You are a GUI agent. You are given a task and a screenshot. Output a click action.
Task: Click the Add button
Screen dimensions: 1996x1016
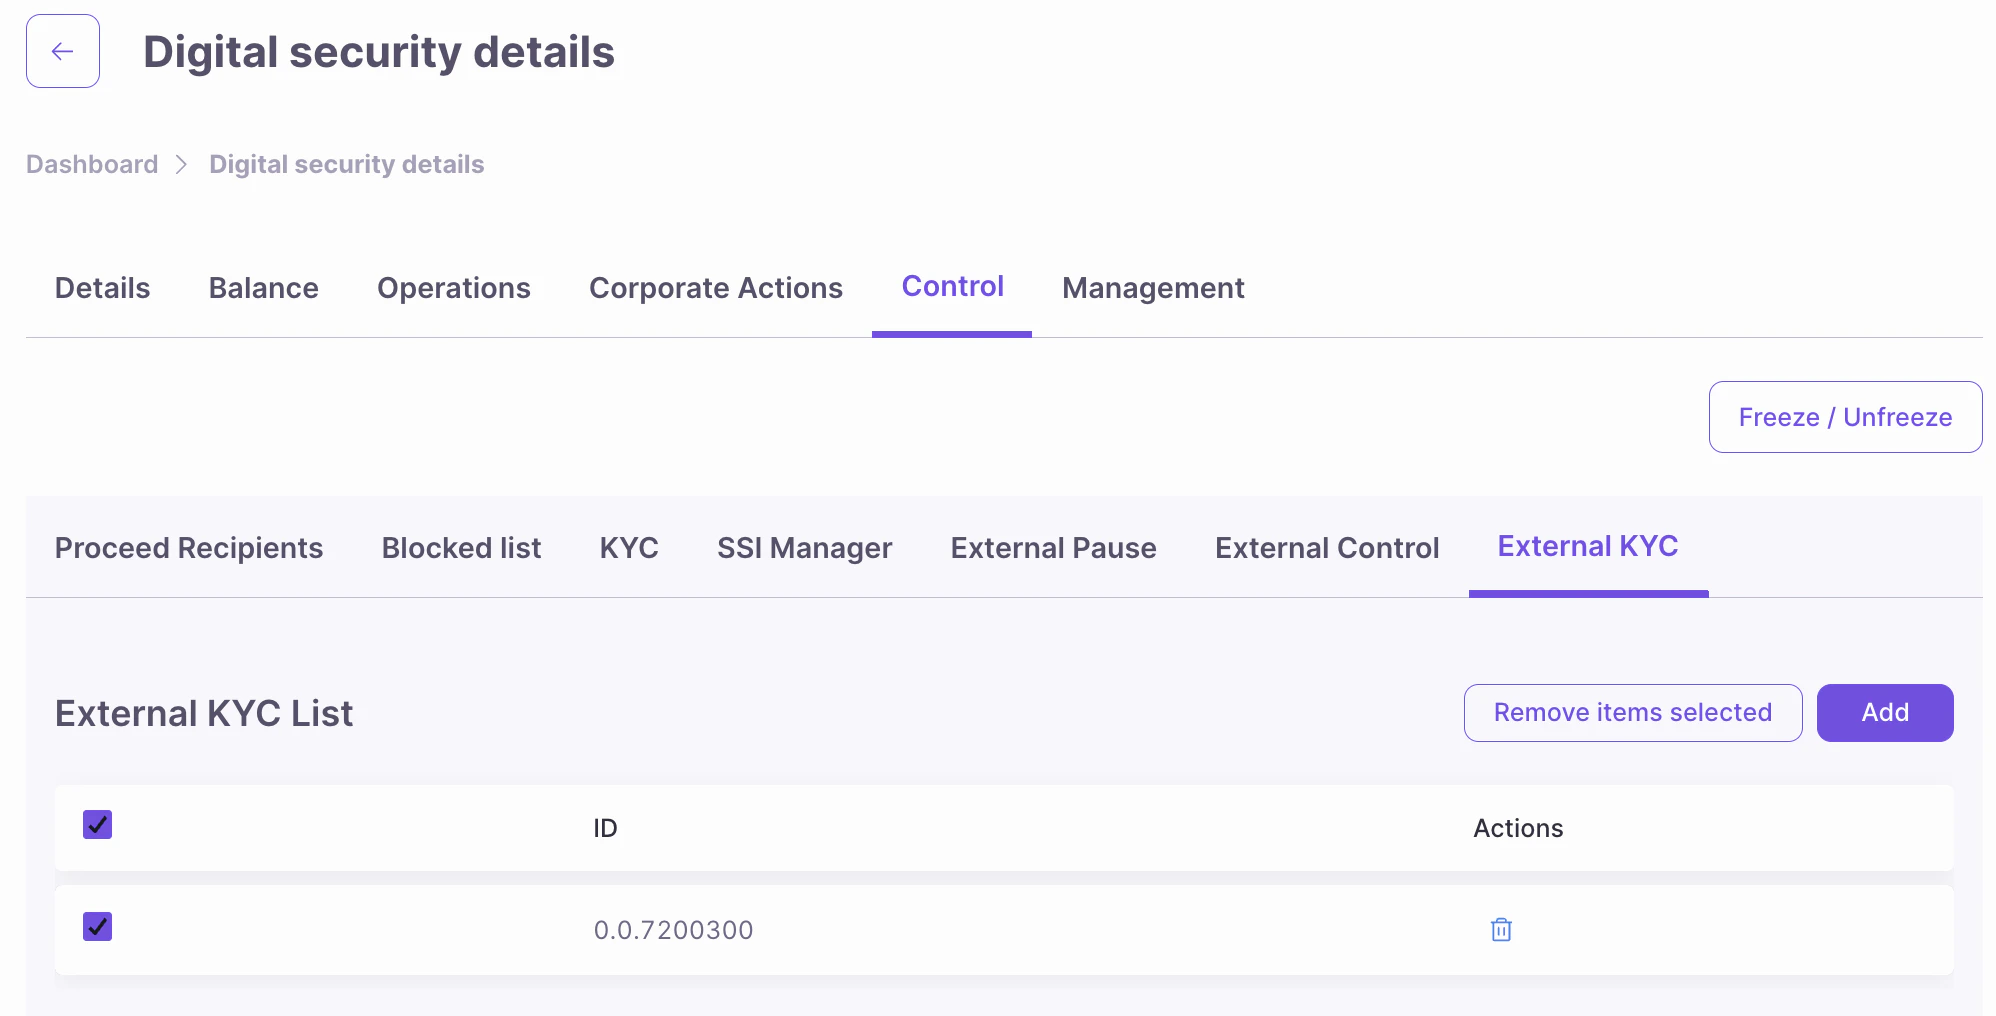pos(1885,713)
